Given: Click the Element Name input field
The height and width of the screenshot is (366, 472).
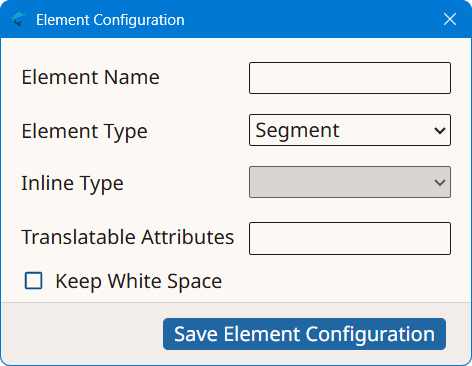Looking at the screenshot, I should (350, 78).
